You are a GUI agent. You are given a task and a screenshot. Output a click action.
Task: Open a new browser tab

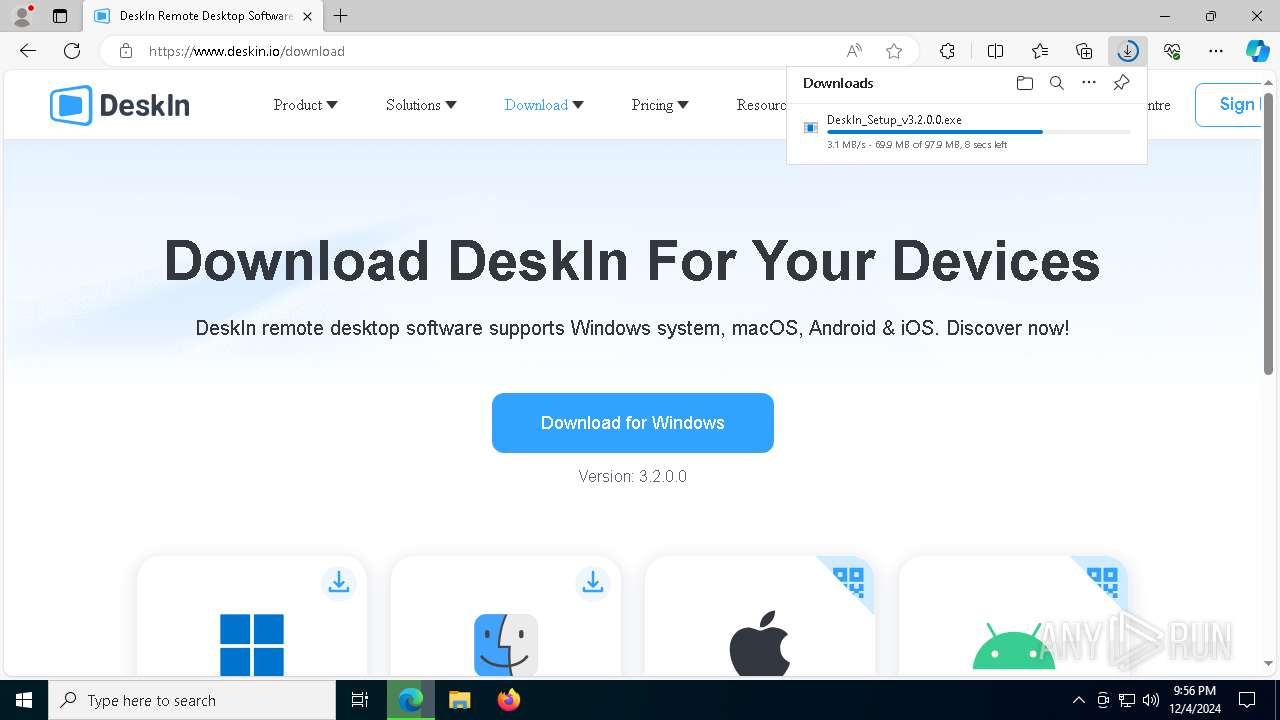[x=341, y=16]
